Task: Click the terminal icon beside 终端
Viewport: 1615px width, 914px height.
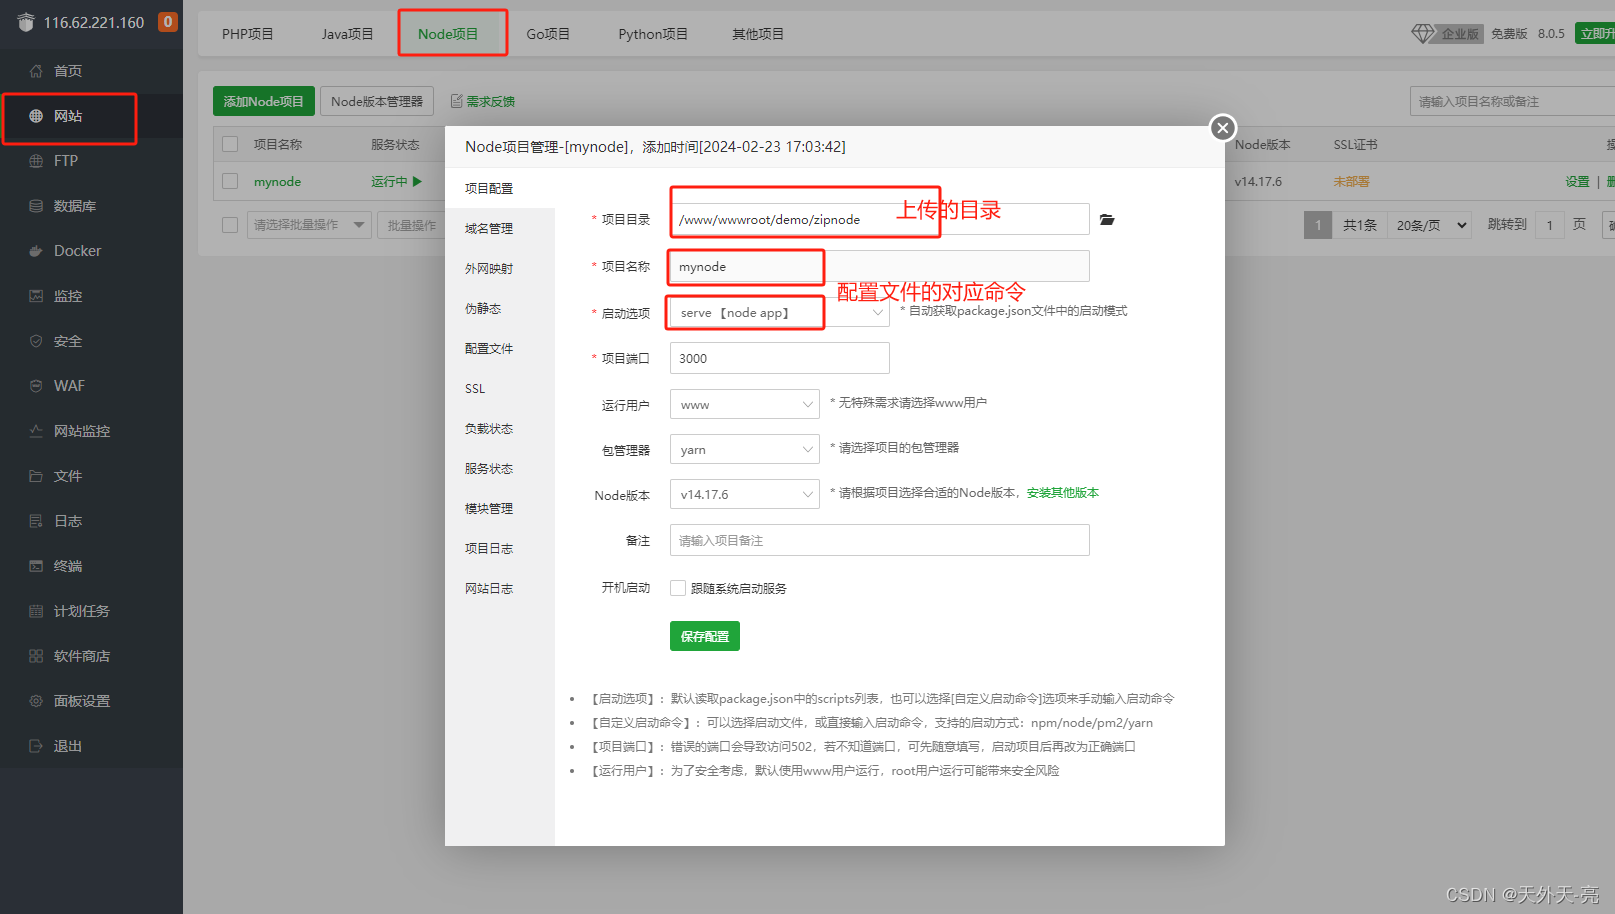Action: coord(36,566)
